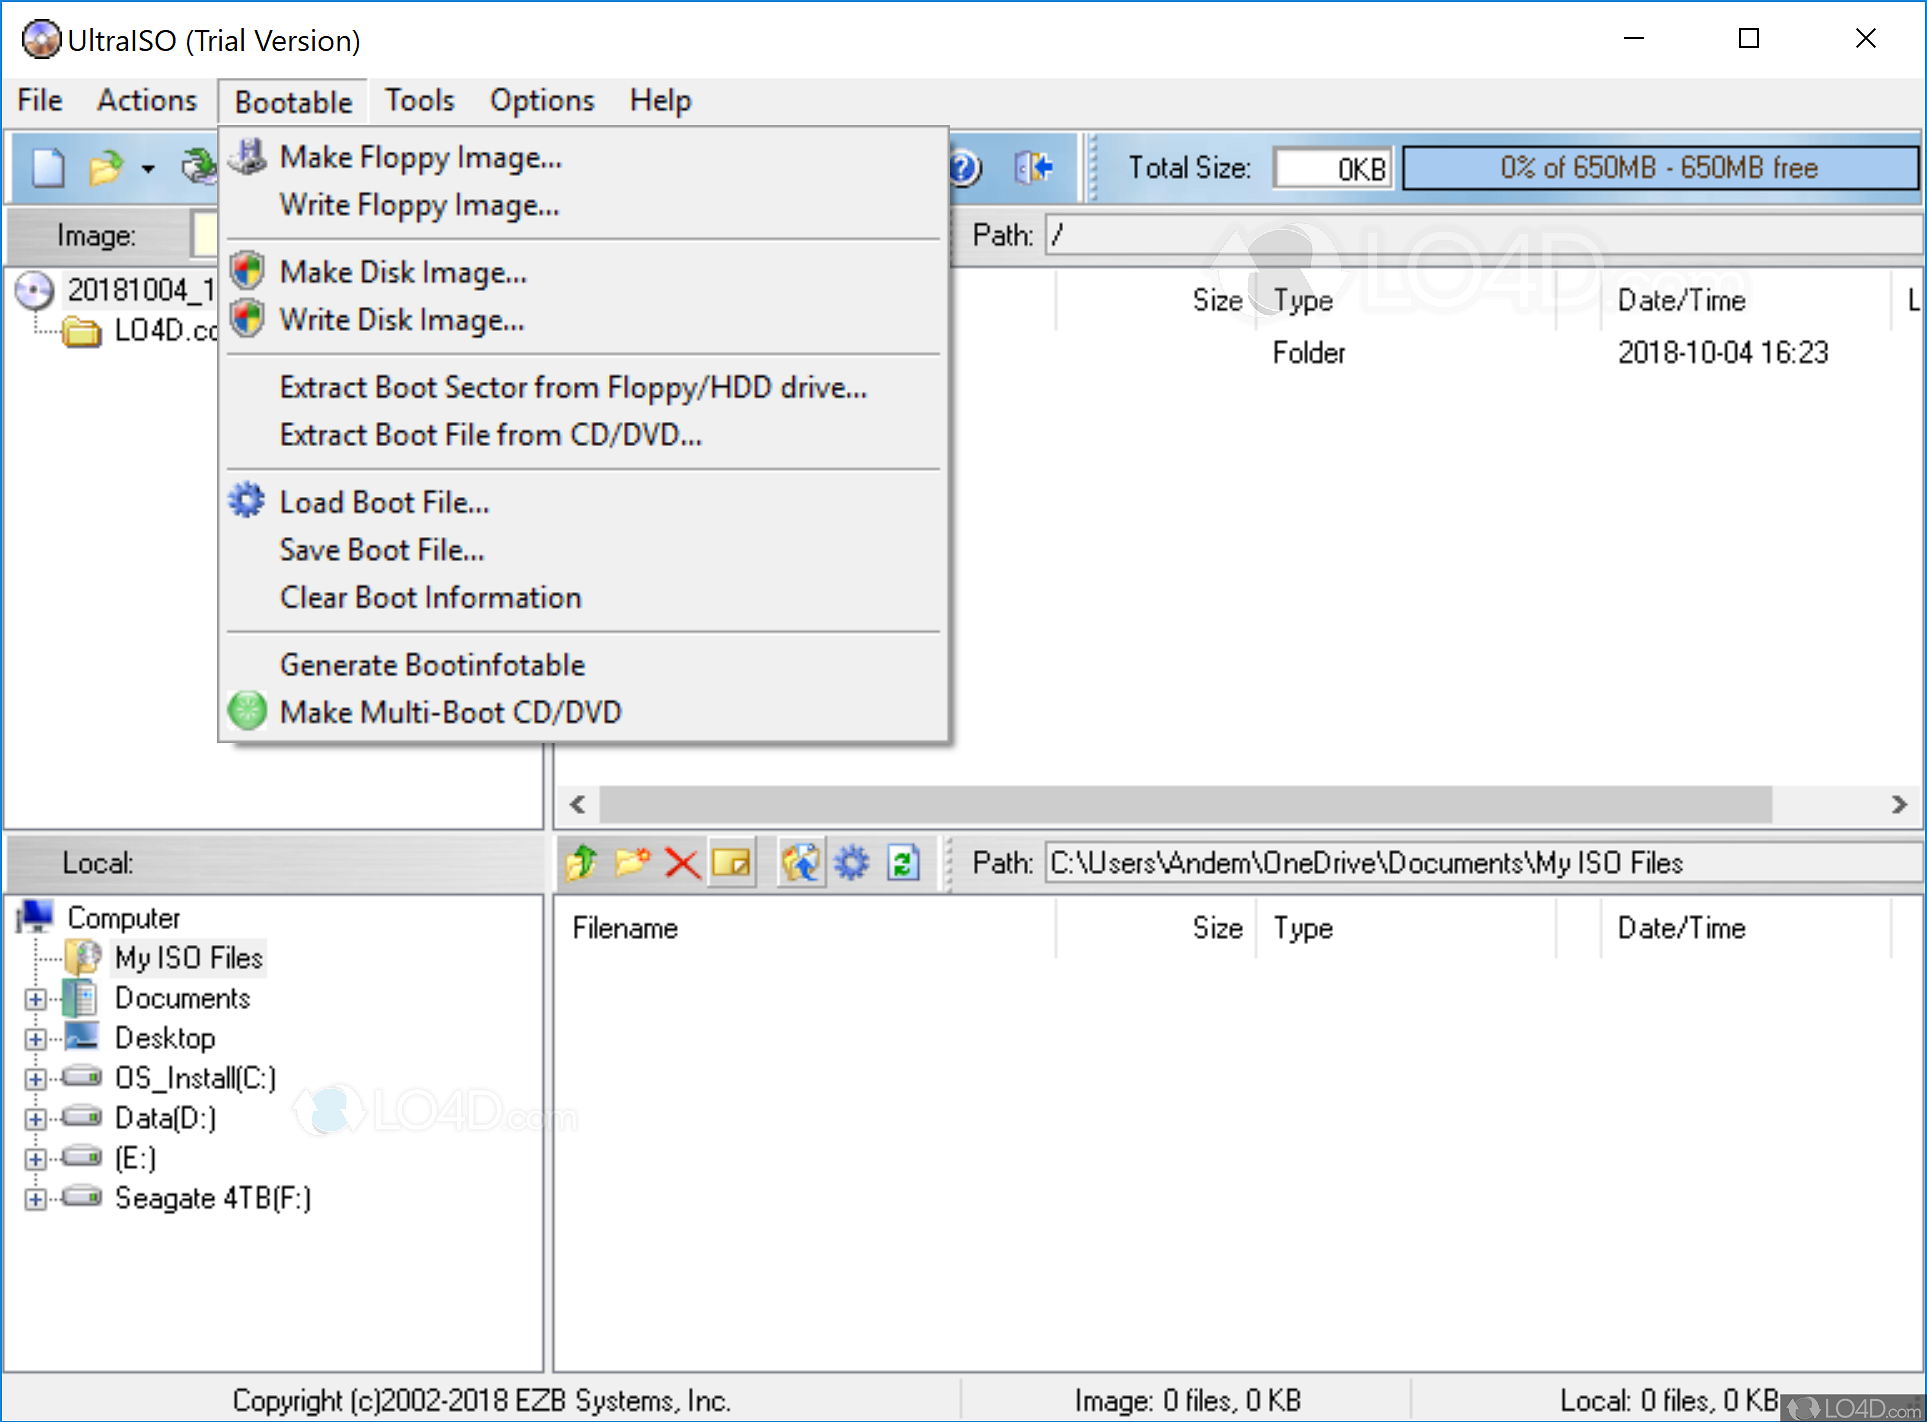Click the UltraISO title bar app icon
1927x1422 pixels.
[x=41, y=40]
